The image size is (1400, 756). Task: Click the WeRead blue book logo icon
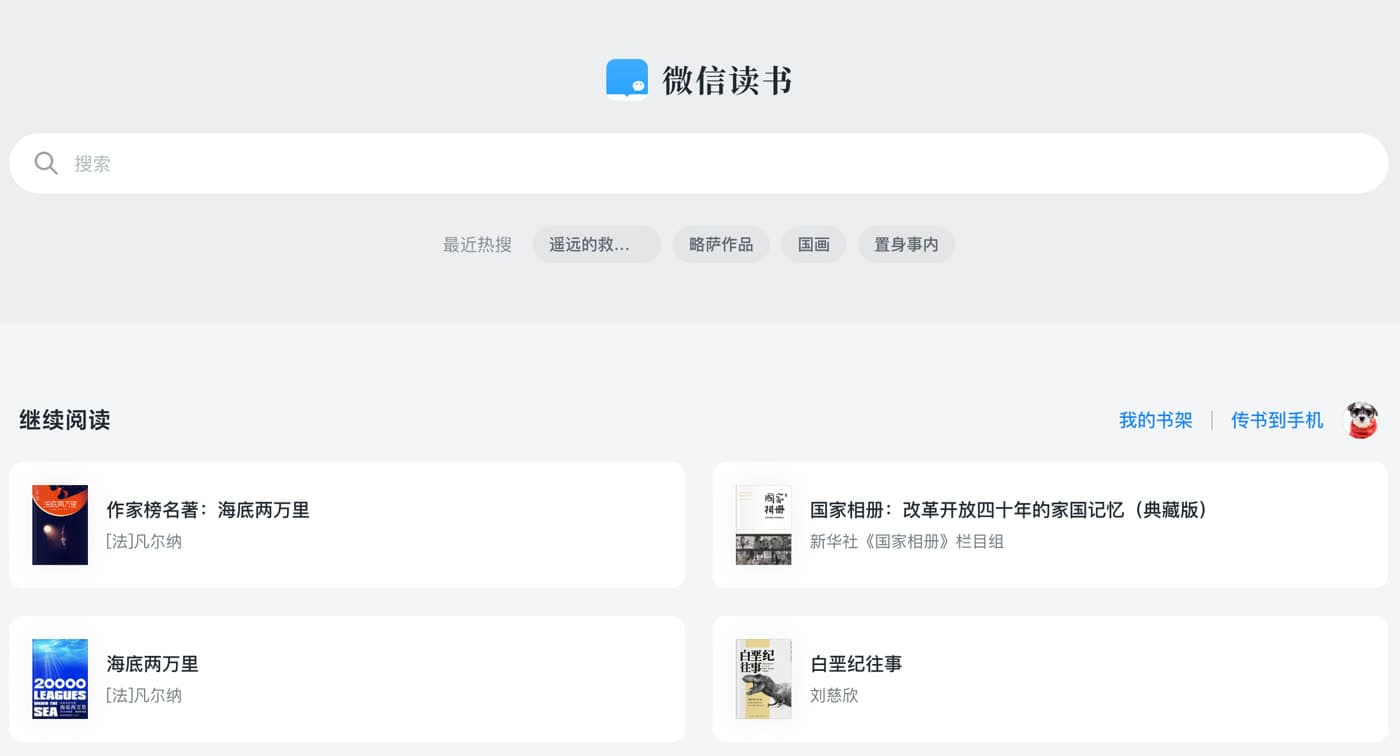(627, 80)
